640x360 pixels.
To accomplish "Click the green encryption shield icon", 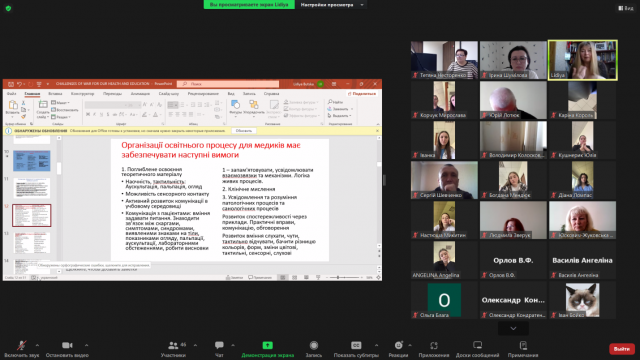I will click(x=8, y=8).
